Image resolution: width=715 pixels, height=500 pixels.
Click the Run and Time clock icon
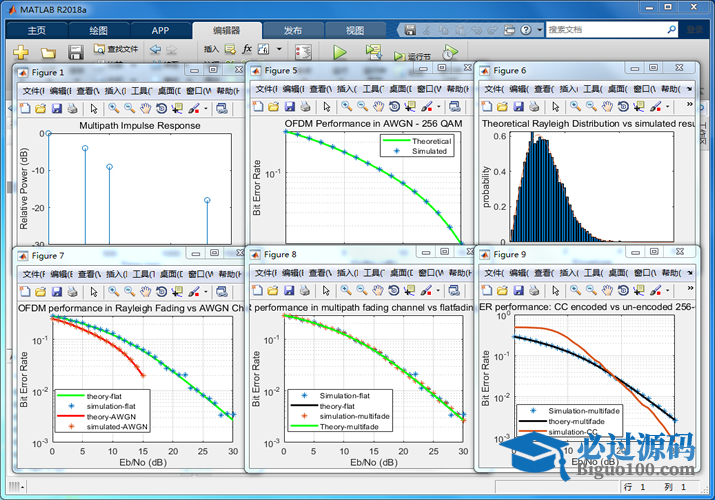(450, 52)
